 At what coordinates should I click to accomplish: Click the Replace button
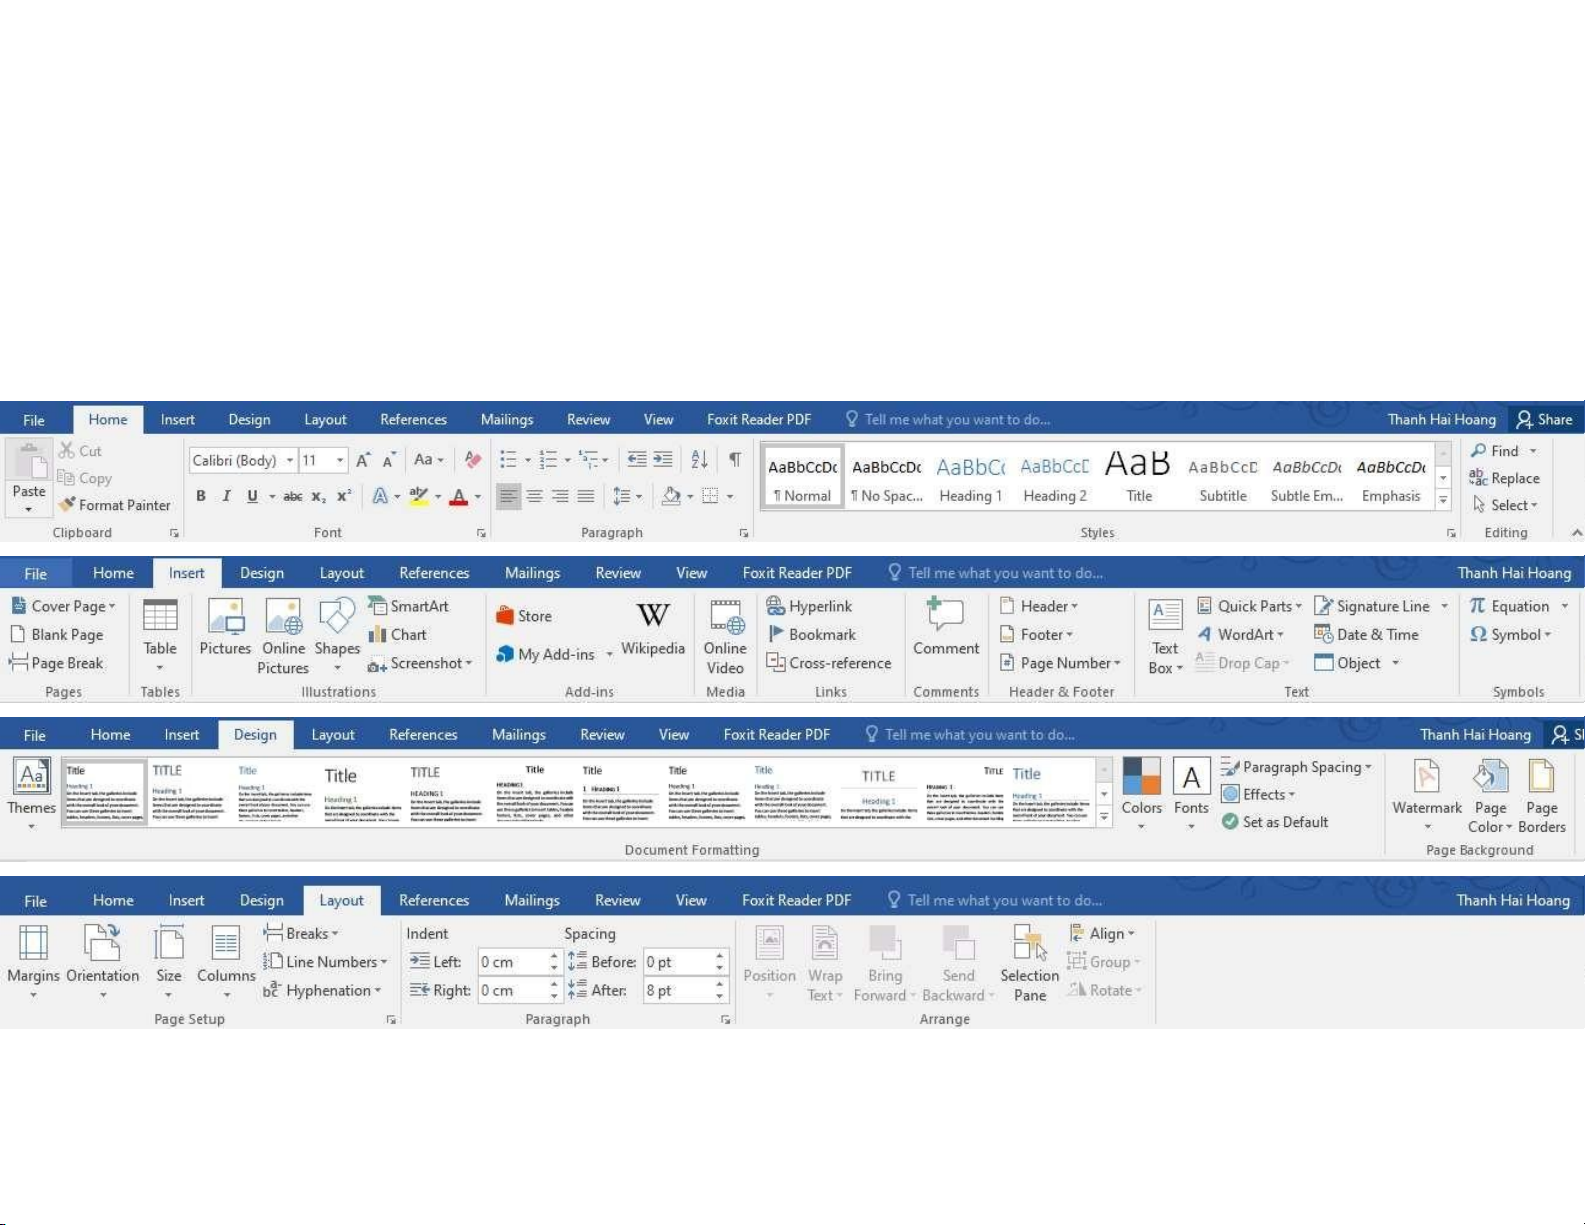[1504, 478]
